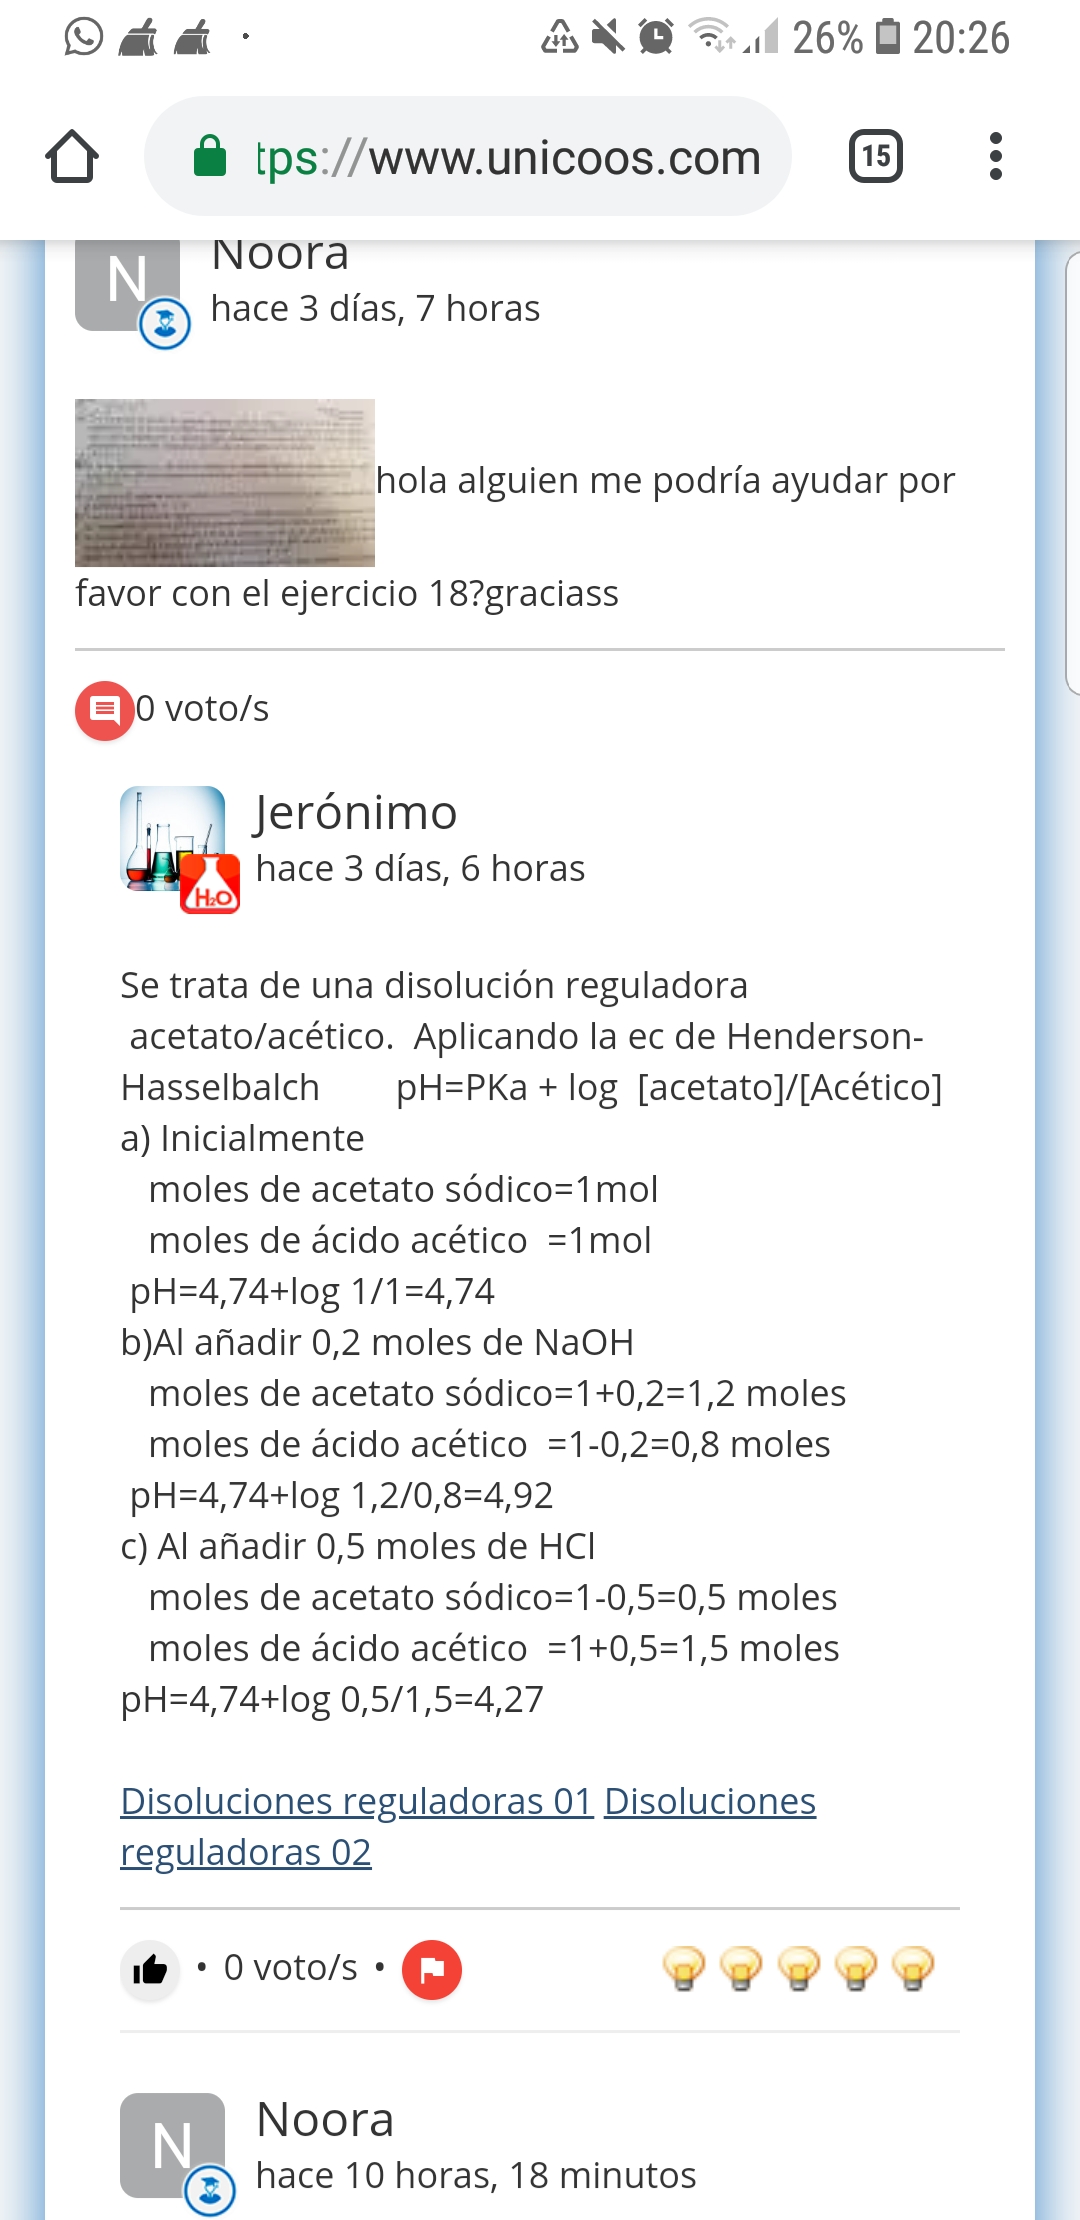The image size is (1080, 2220).
Task: Open the Disoluciones reguladoras 01 link
Action: [357, 1801]
